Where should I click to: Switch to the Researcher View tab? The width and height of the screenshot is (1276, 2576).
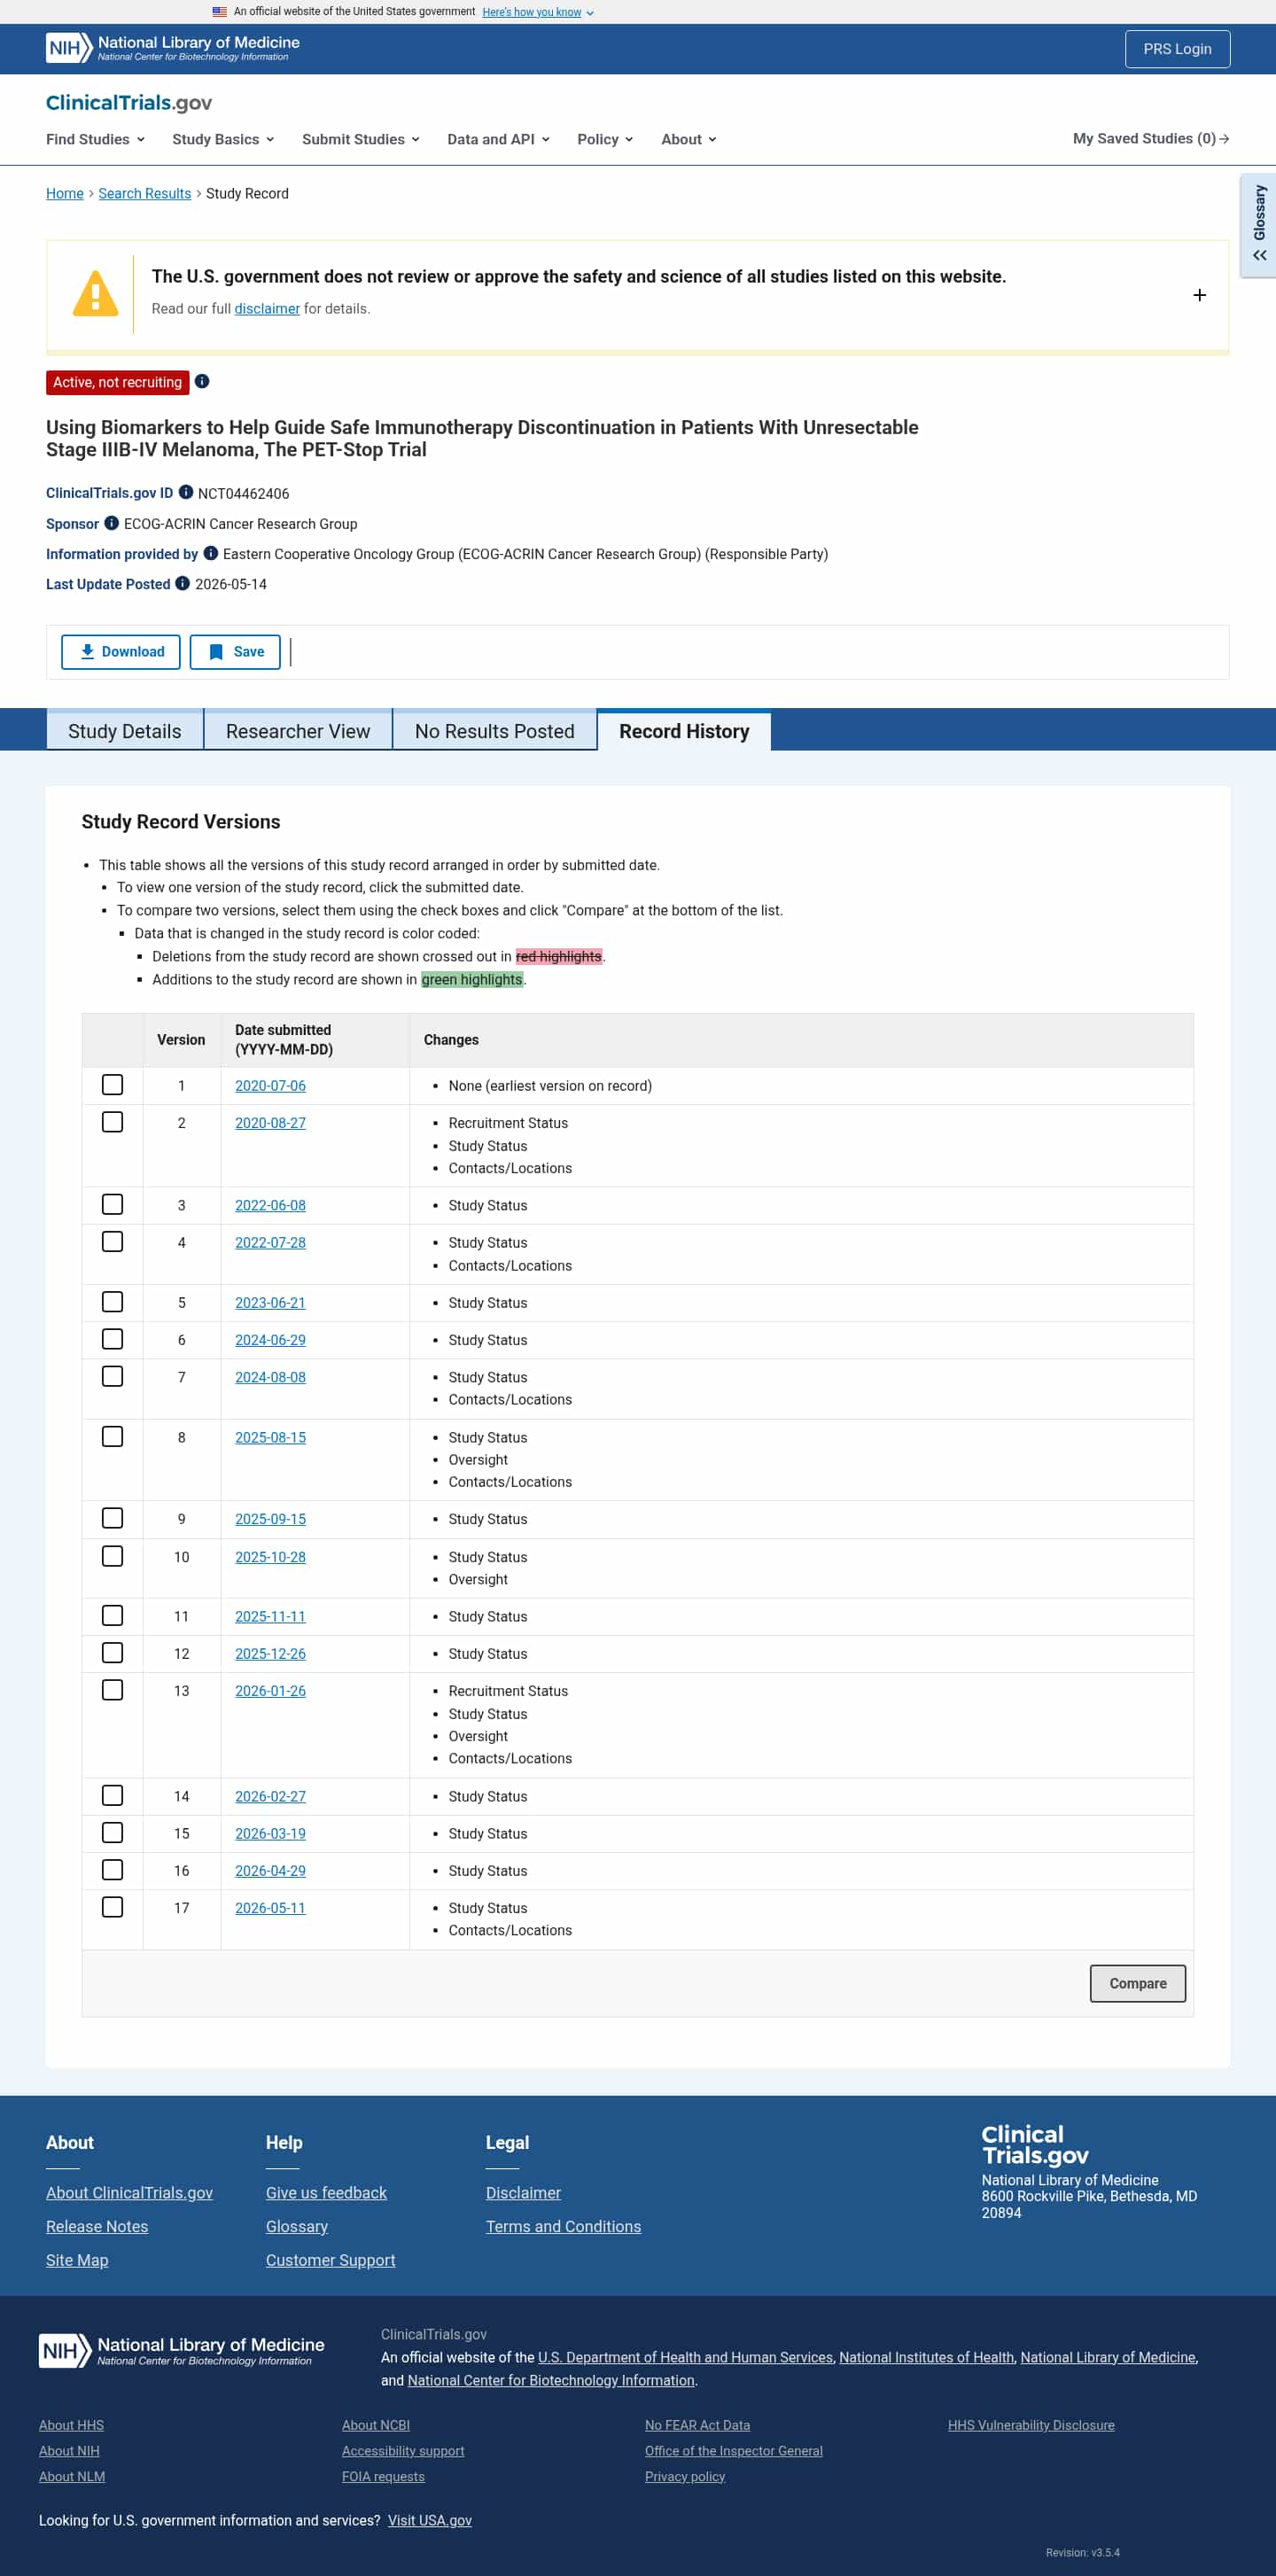click(x=298, y=731)
